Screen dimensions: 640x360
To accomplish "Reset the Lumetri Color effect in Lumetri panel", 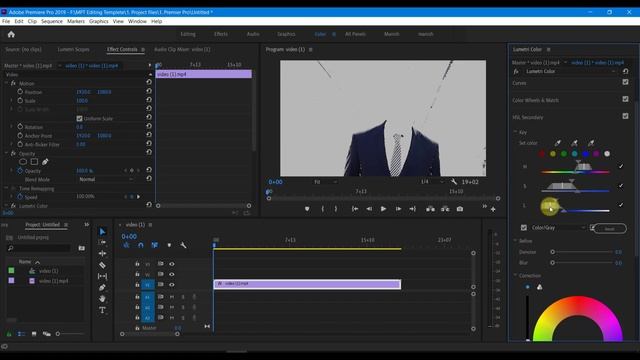I will 625,71.
